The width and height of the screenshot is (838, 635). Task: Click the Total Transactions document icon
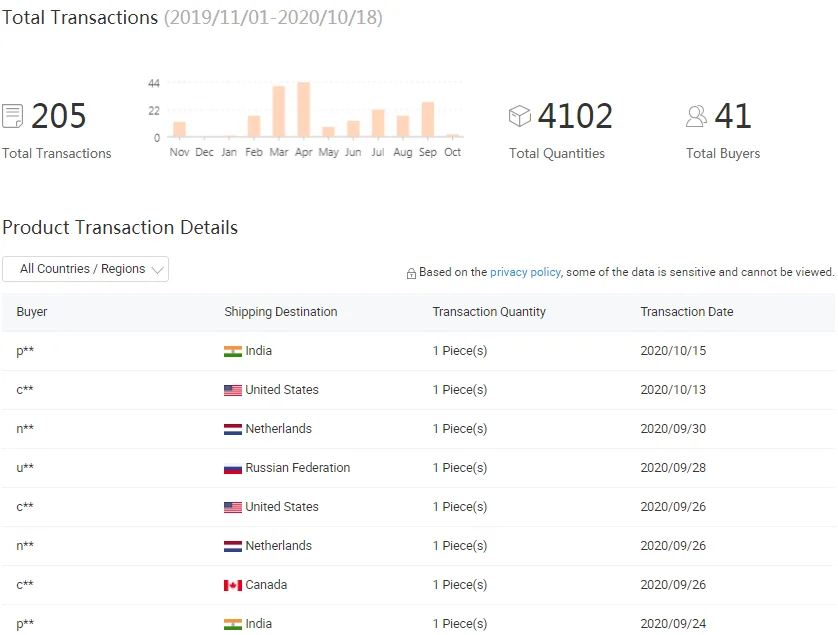(x=12, y=116)
